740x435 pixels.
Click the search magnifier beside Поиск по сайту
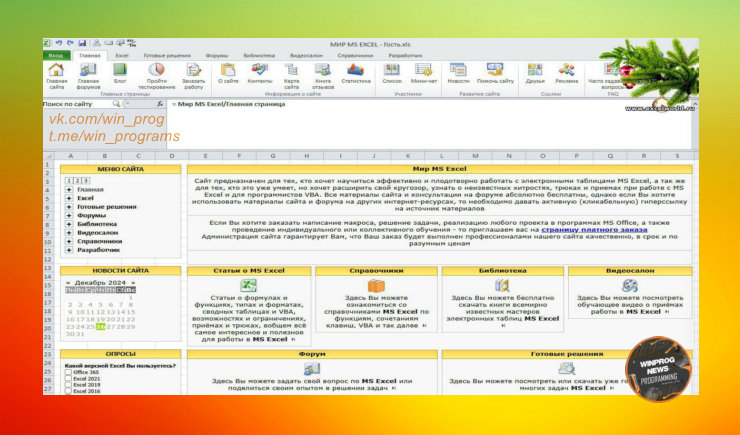click(116, 103)
